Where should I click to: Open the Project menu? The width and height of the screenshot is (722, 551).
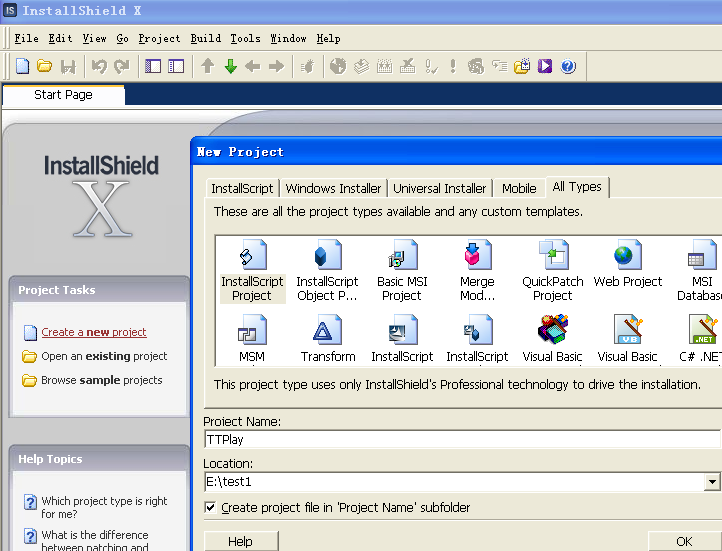159,39
